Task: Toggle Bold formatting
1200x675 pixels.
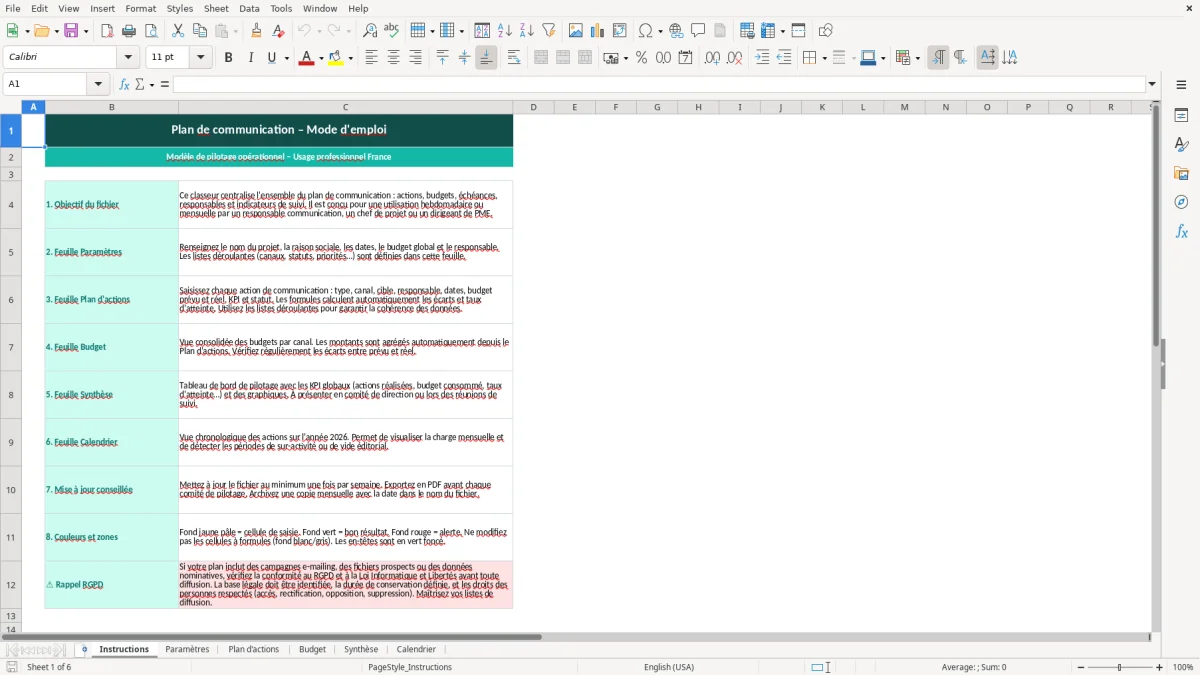Action: point(228,58)
